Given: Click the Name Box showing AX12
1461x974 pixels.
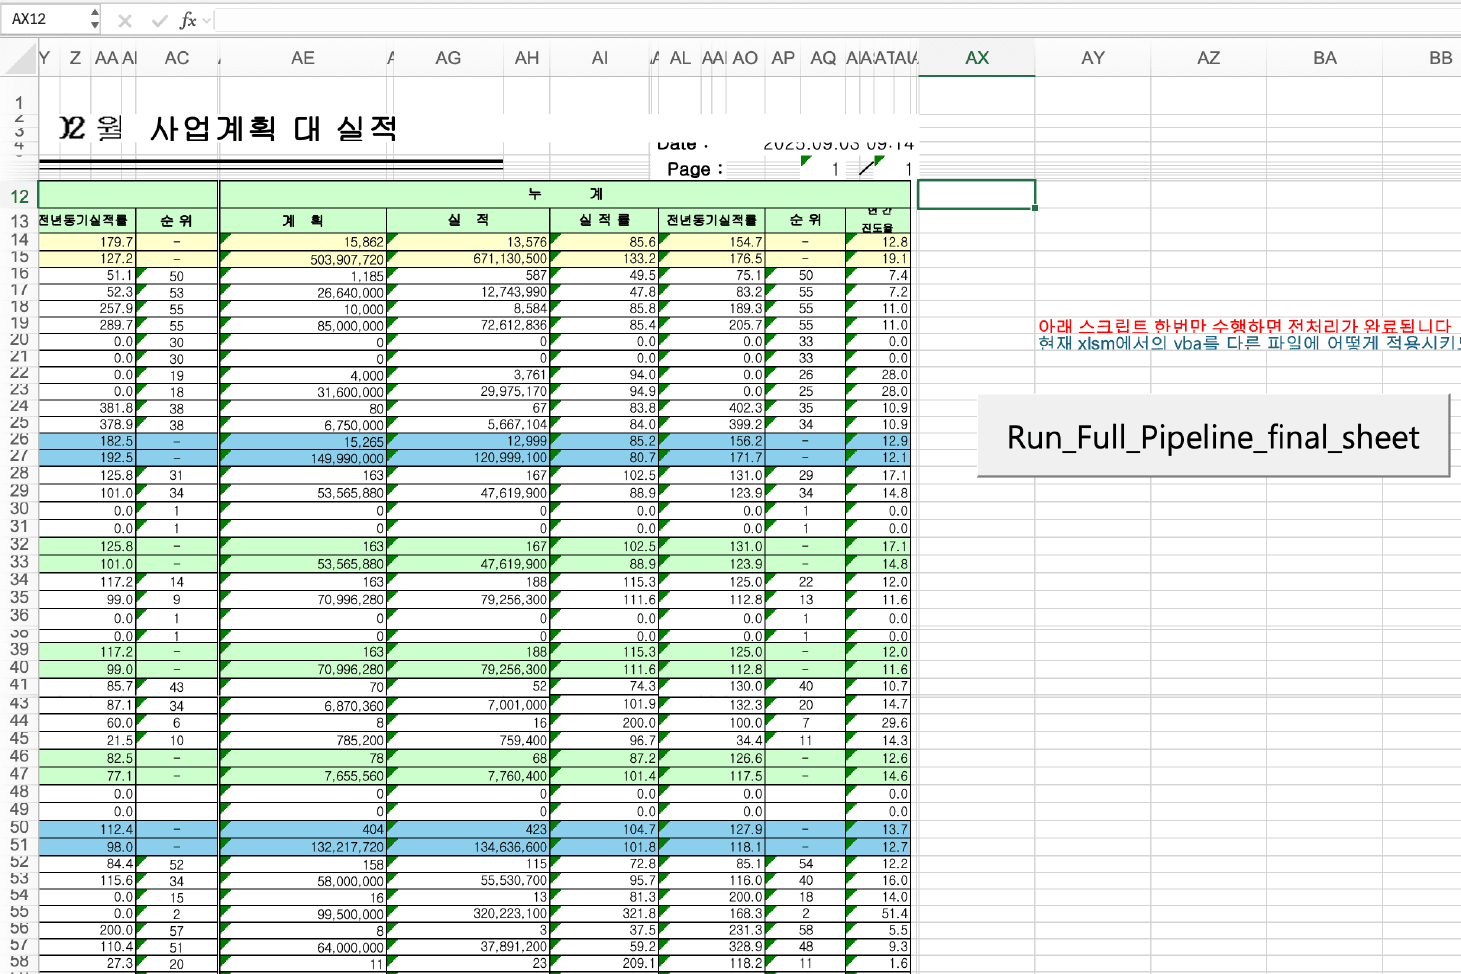Looking at the screenshot, I should (x=45, y=19).
